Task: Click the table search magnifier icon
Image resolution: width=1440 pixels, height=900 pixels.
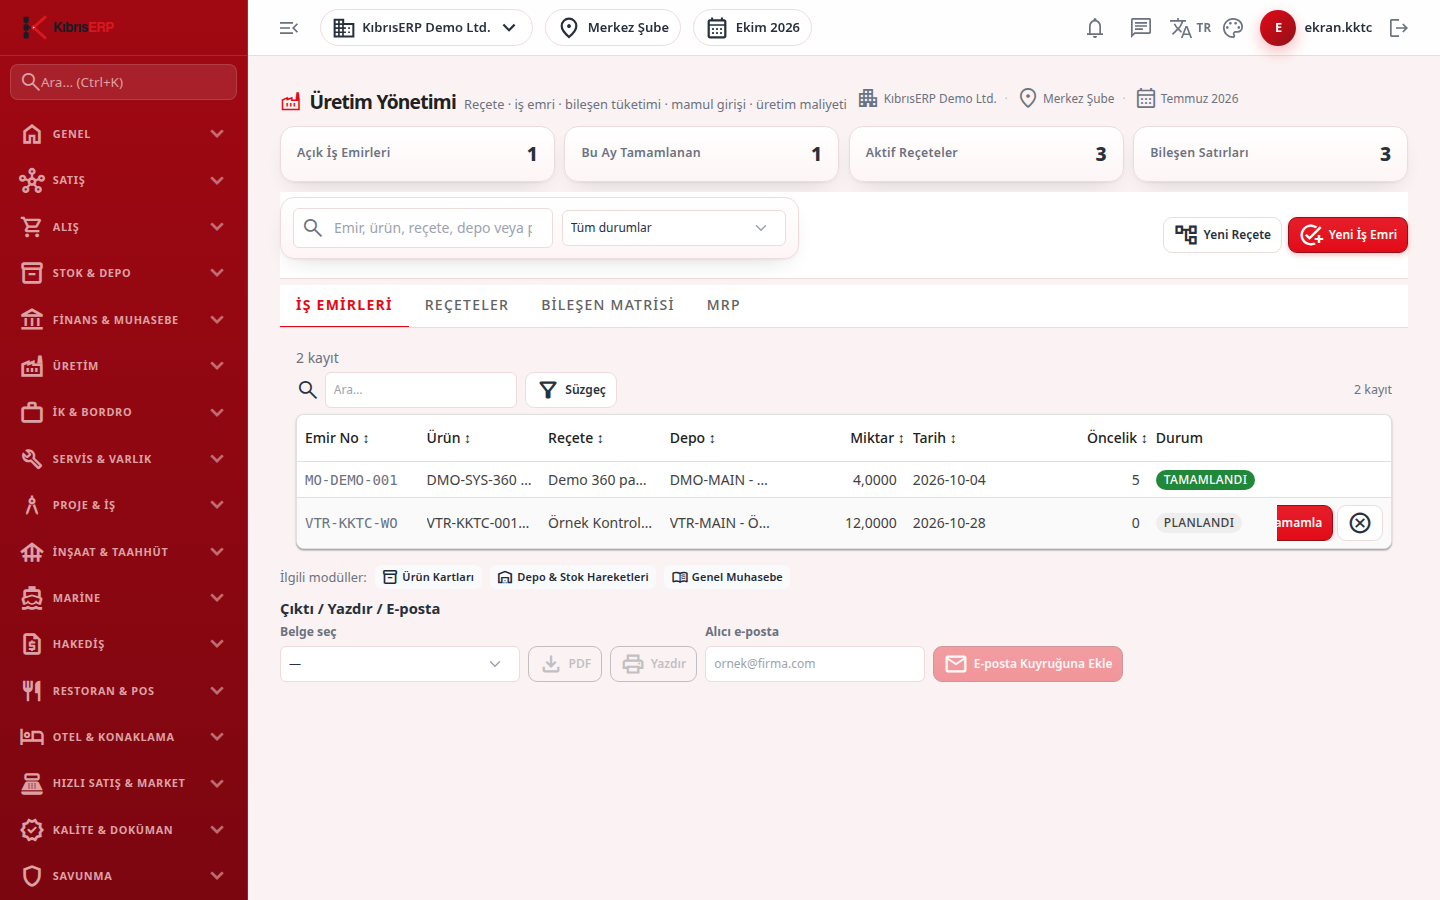Action: (308, 390)
